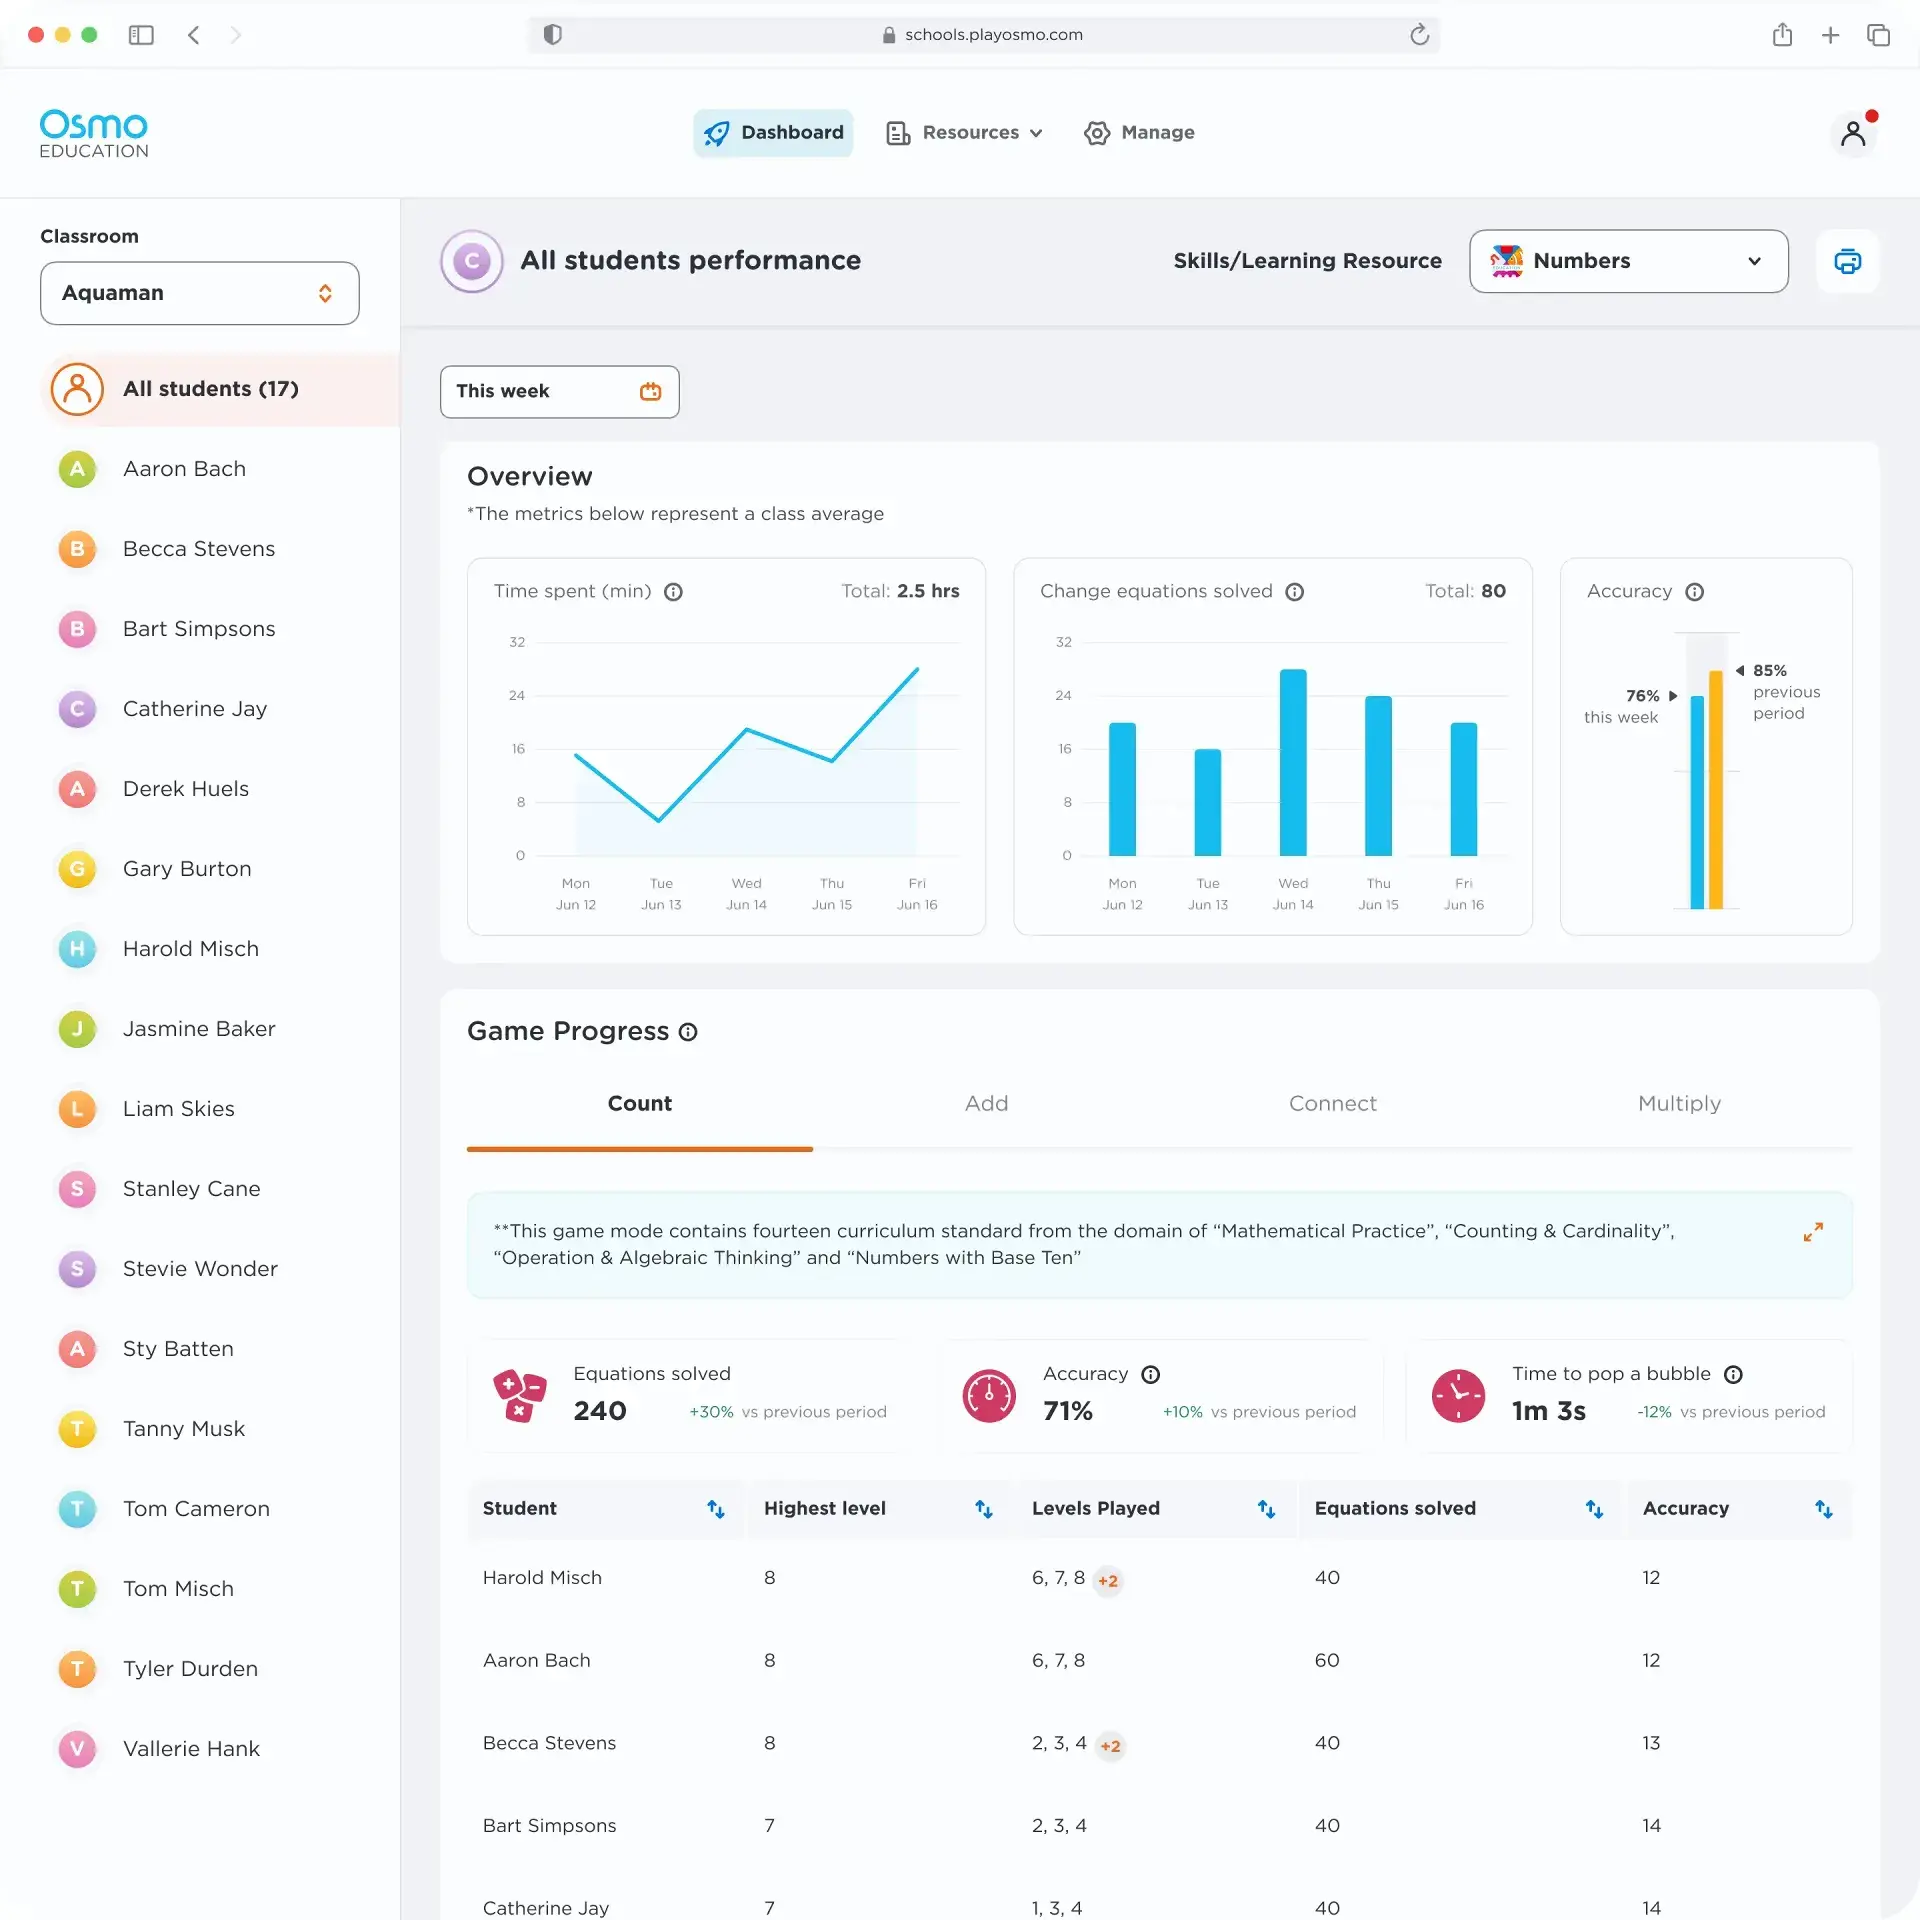1920x1920 pixels.
Task: Select Tanny Musk in sidebar
Action: [x=220, y=1429]
